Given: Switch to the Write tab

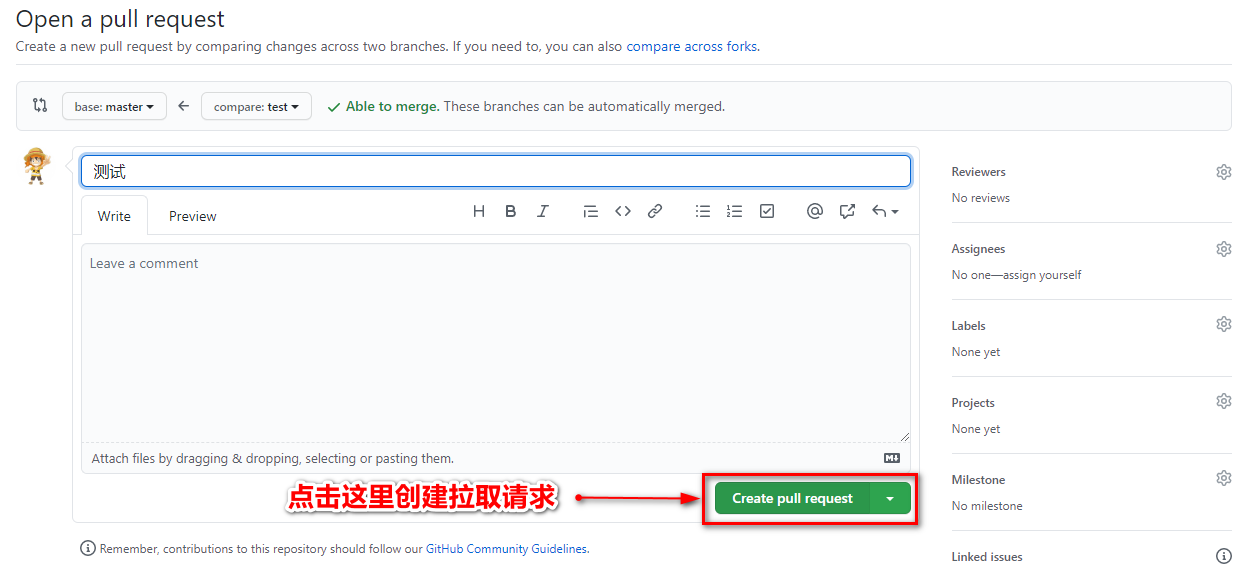Looking at the screenshot, I should pos(114,216).
